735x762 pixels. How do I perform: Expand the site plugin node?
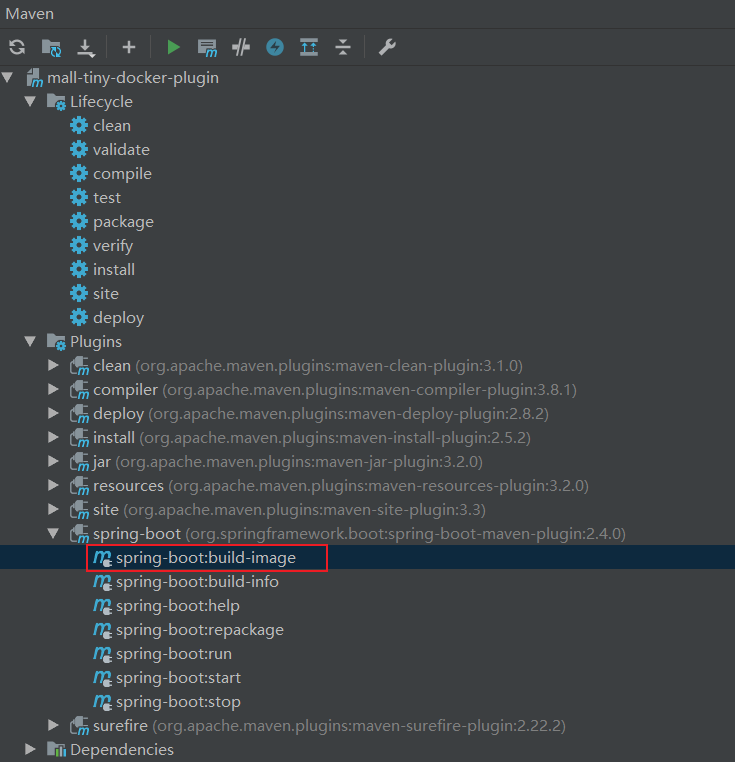(53, 509)
